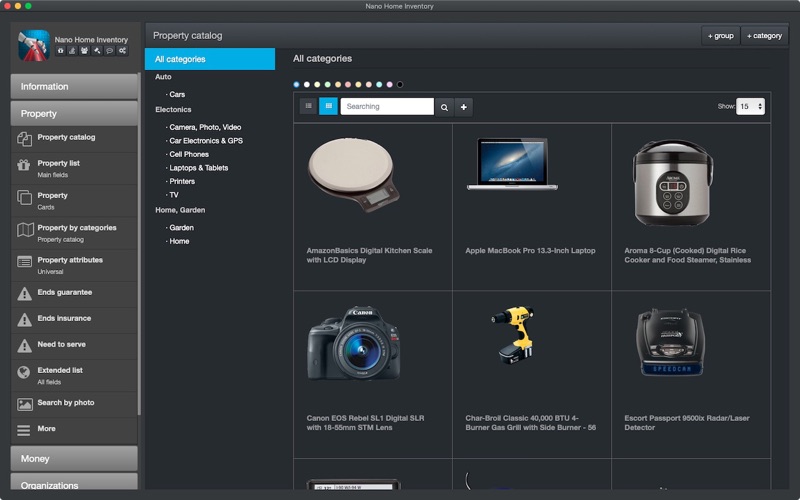The image size is (800, 500).
Task: Click the Char-Broil Classic Gas Grill title
Action: tap(531, 423)
